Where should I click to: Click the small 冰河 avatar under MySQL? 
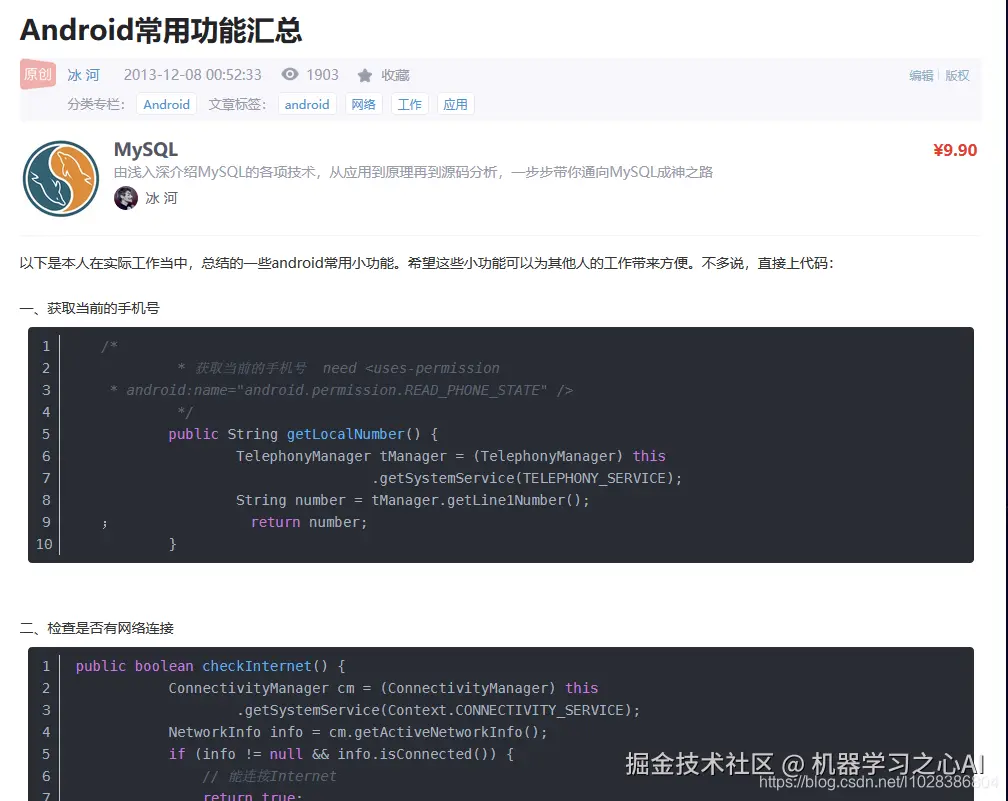[x=126, y=198]
